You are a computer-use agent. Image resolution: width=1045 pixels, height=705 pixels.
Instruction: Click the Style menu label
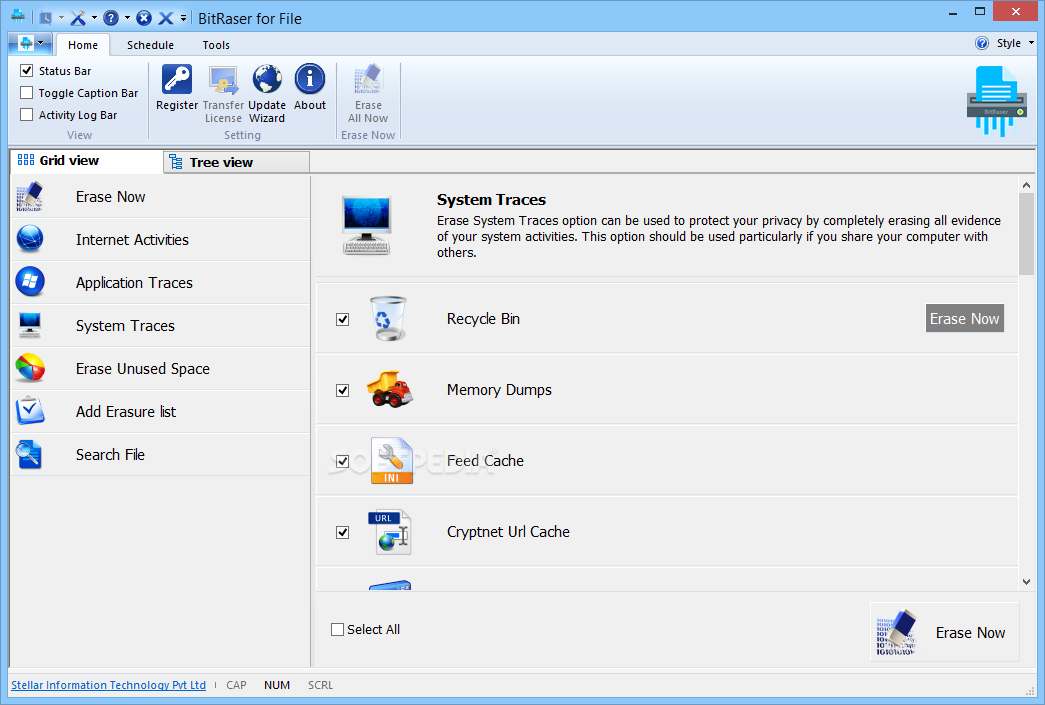(x=1008, y=43)
